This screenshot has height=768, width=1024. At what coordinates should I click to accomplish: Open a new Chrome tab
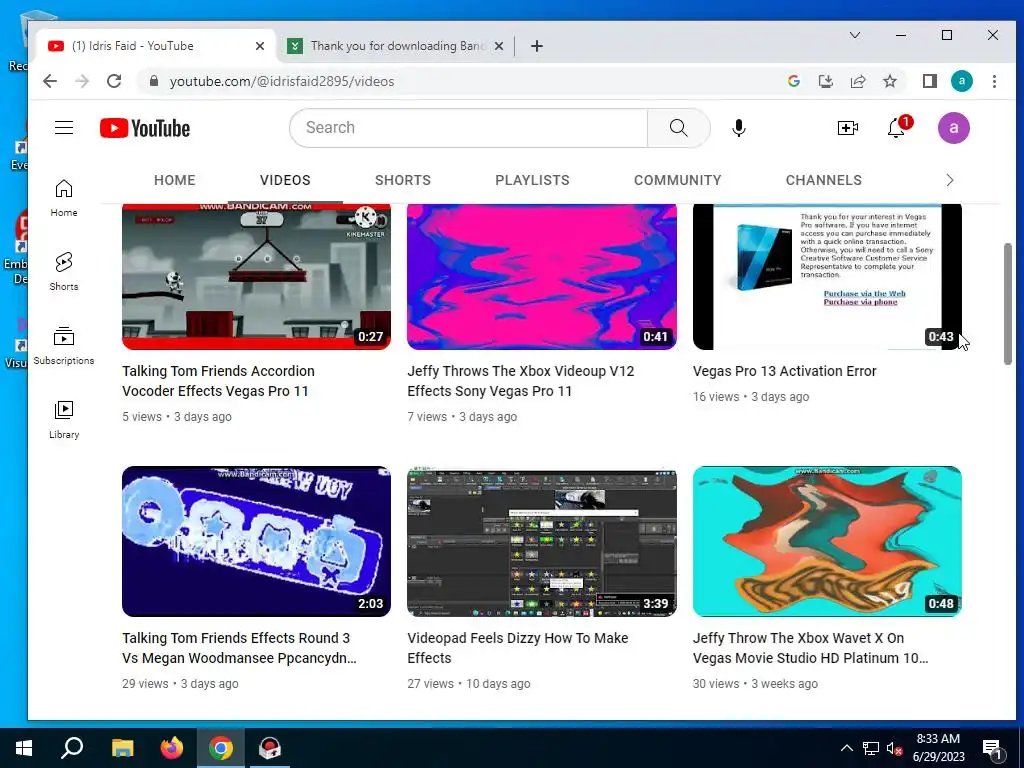[x=537, y=46]
